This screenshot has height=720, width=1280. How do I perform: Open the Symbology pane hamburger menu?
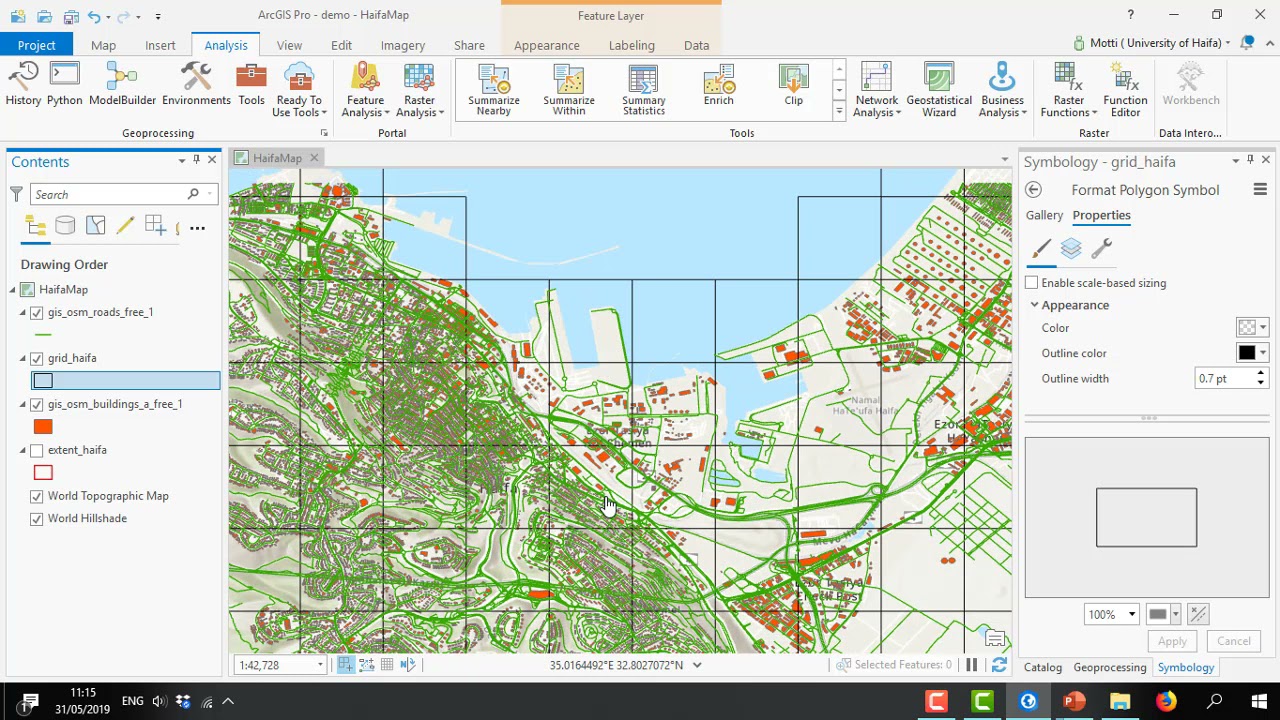(x=1260, y=190)
